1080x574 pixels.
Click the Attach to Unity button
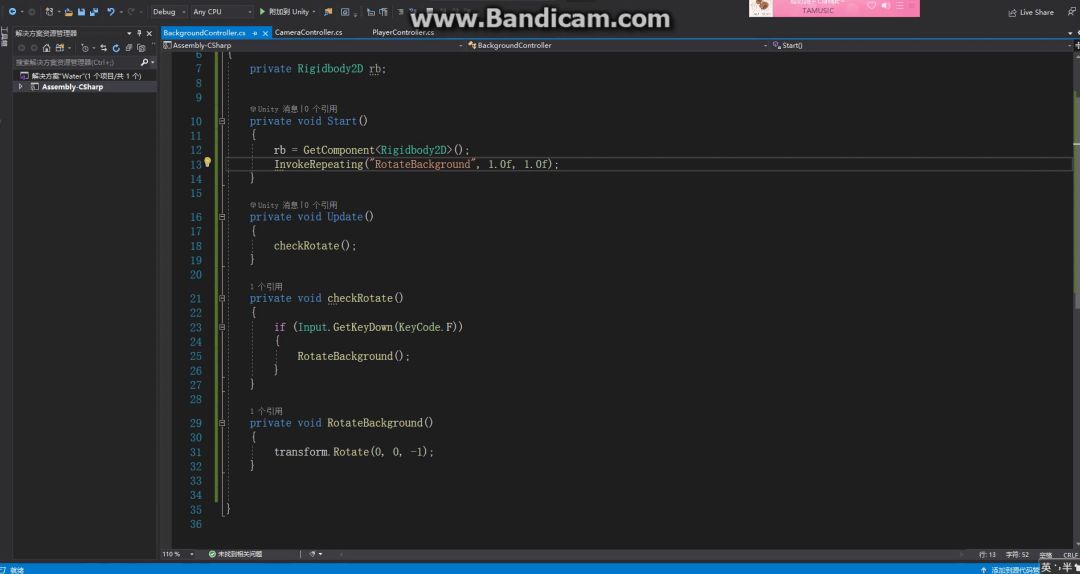[x=285, y=12]
